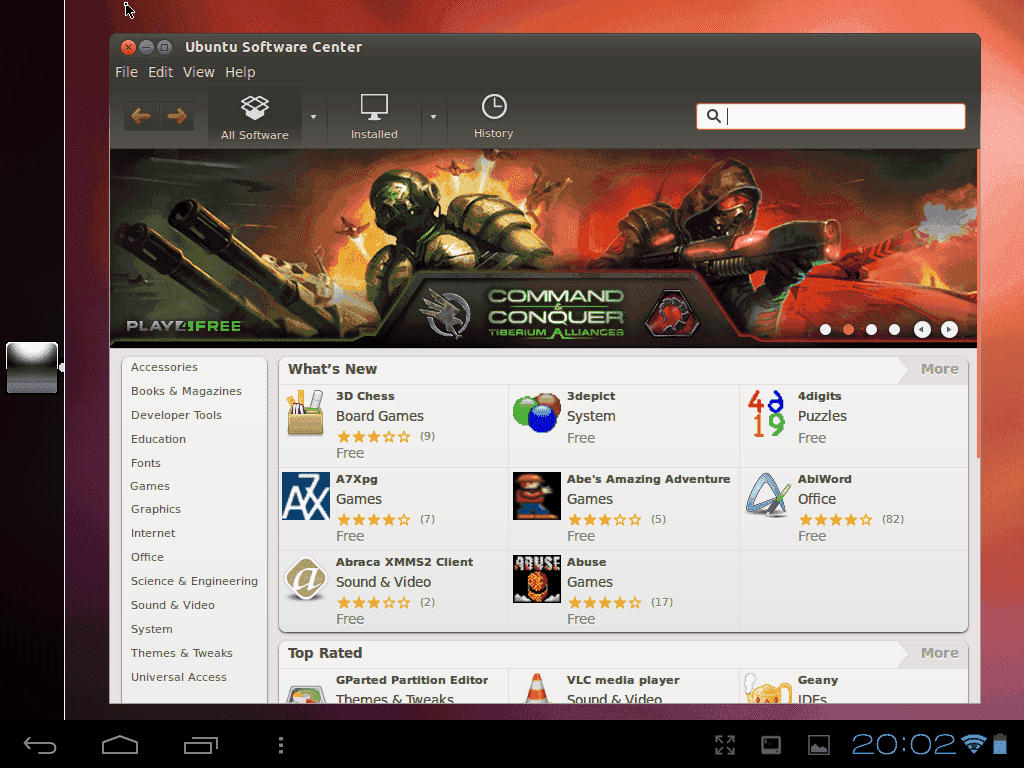Tap the Android home button
The width and height of the screenshot is (1024, 768).
tap(120, 745)
